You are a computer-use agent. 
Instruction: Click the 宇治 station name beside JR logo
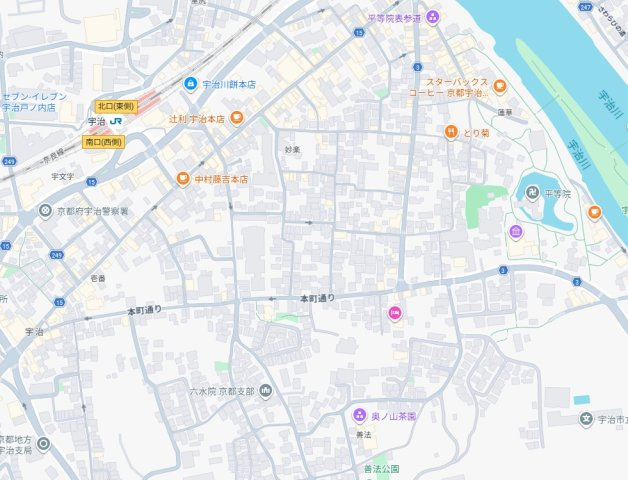(x=97, y=121)
